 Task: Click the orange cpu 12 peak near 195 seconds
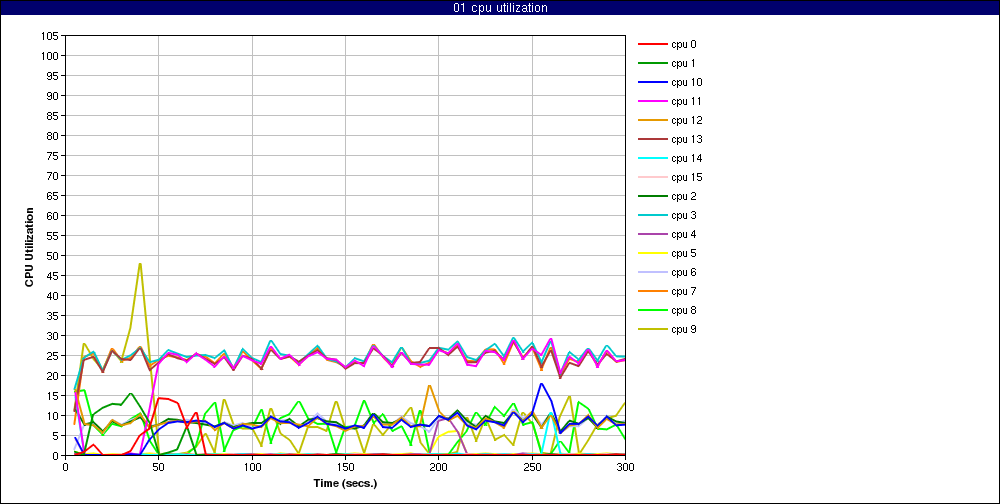(x=429, y=386)
